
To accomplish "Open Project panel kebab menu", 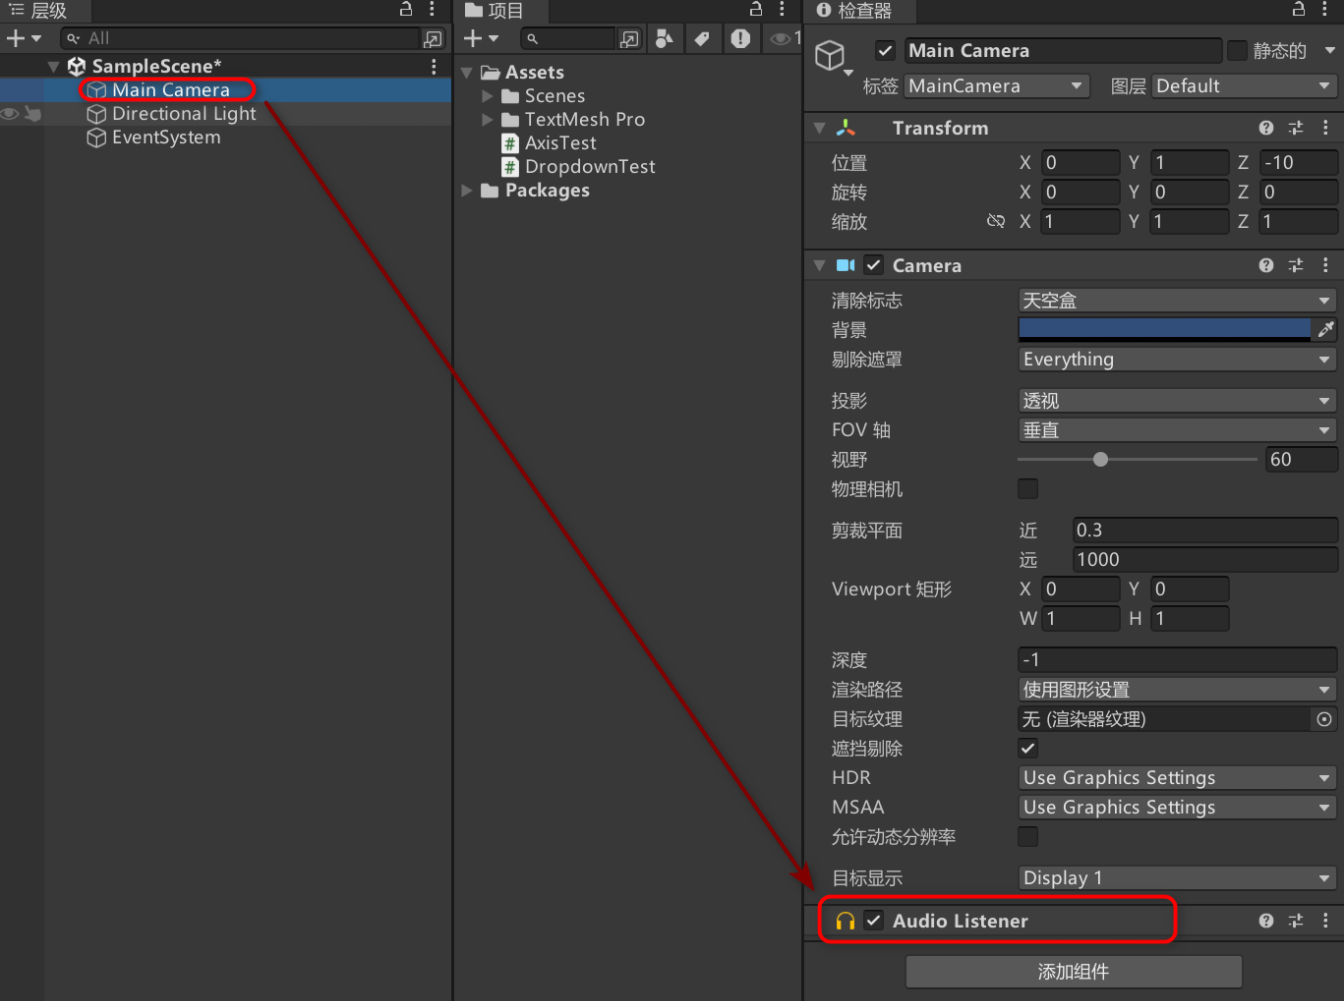I will 782,9.
